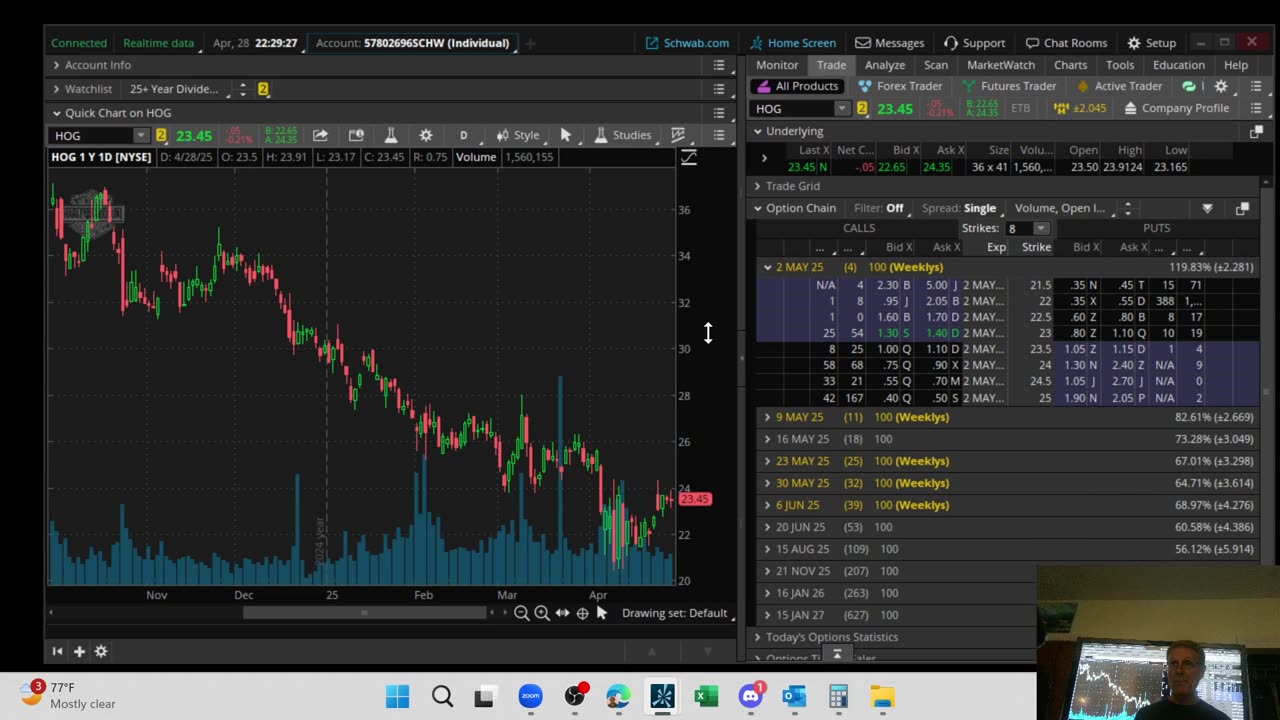Change the D timeframe aggregation button
The width and height of the screenshot is (1280, 720).
[x=463, y=135]
